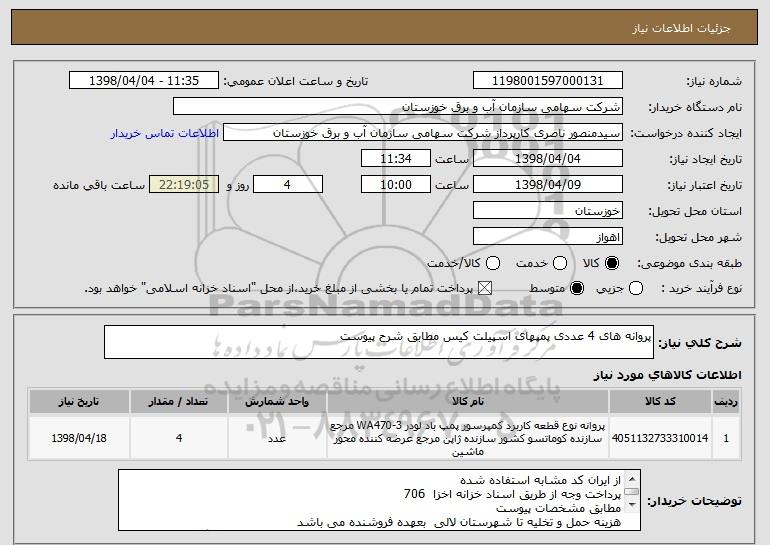Choose the متوسط purchase type radio

[x=577, y=288]
